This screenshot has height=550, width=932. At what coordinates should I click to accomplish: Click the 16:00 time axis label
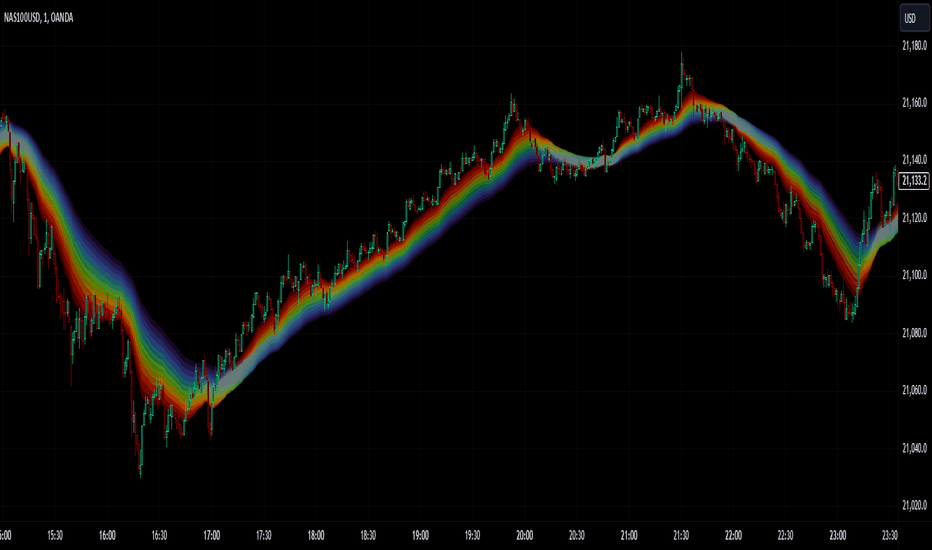point(107,536)
